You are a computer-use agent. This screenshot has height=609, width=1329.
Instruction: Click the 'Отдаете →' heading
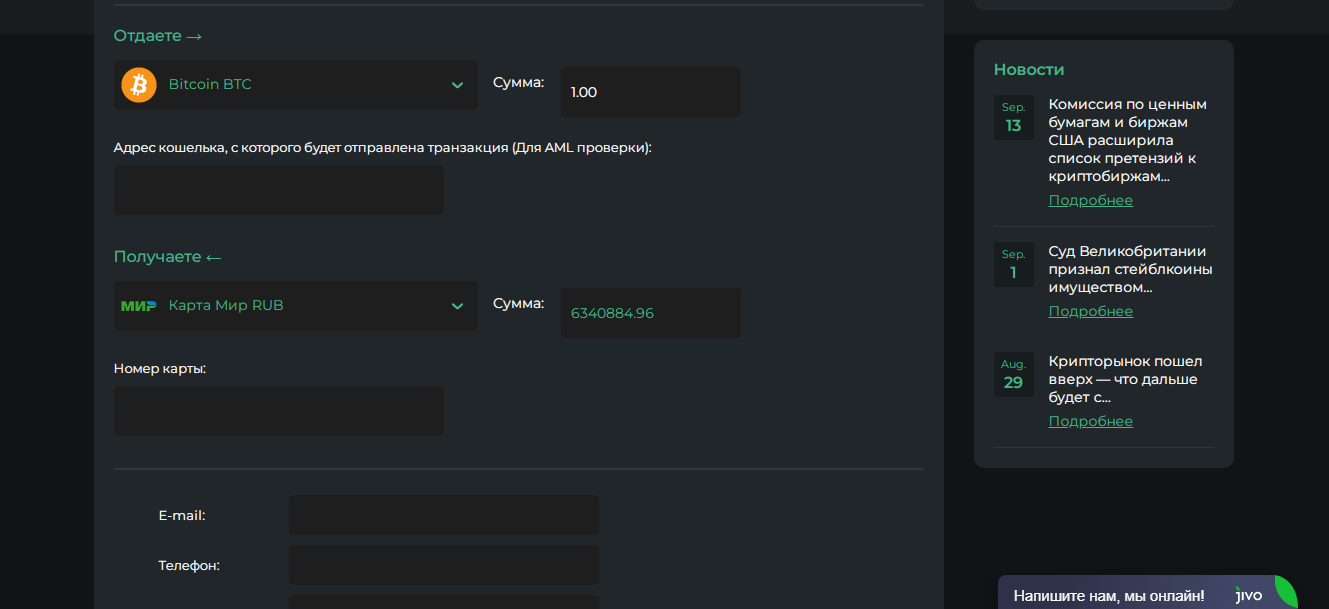(158, 36)
